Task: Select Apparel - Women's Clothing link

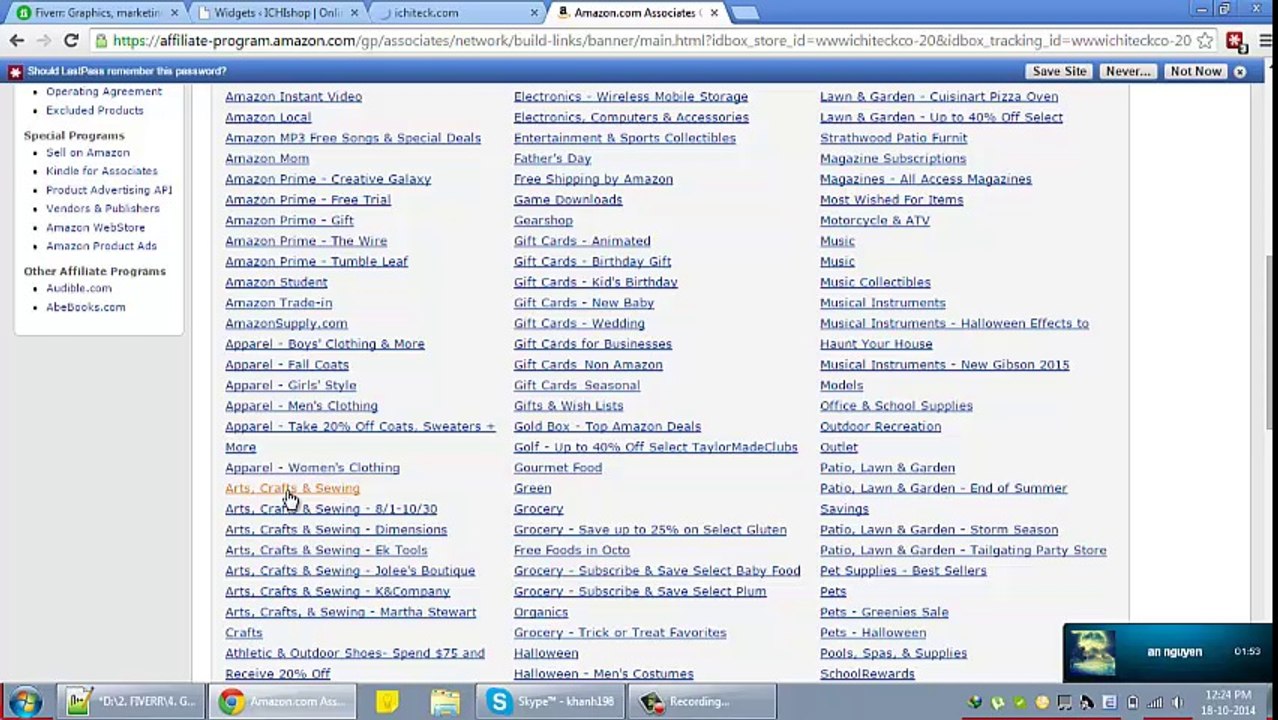Action: click(x=312, y=467)
